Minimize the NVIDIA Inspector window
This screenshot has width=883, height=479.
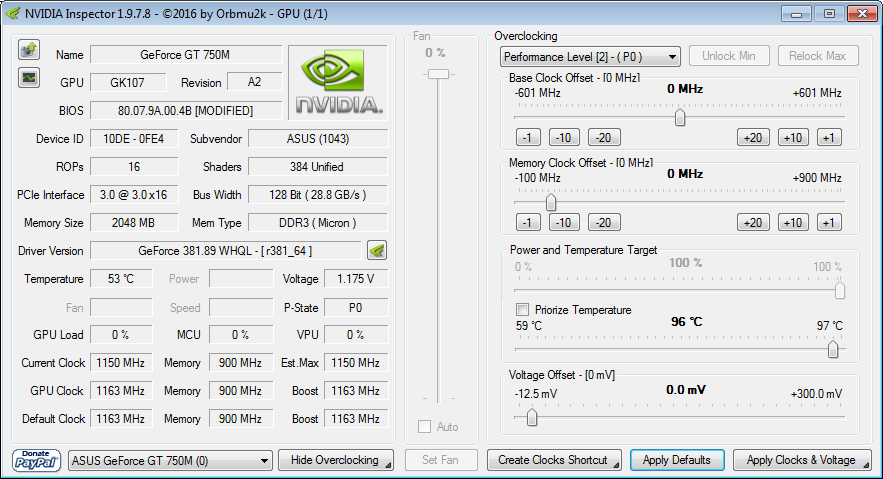pos(796,14)
